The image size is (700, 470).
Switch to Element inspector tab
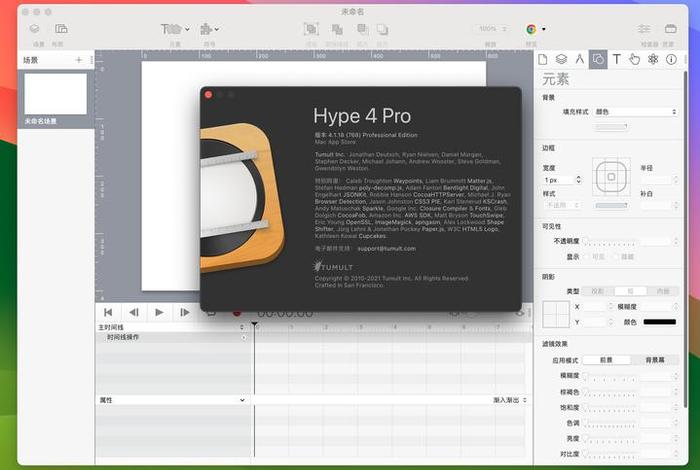598,59
